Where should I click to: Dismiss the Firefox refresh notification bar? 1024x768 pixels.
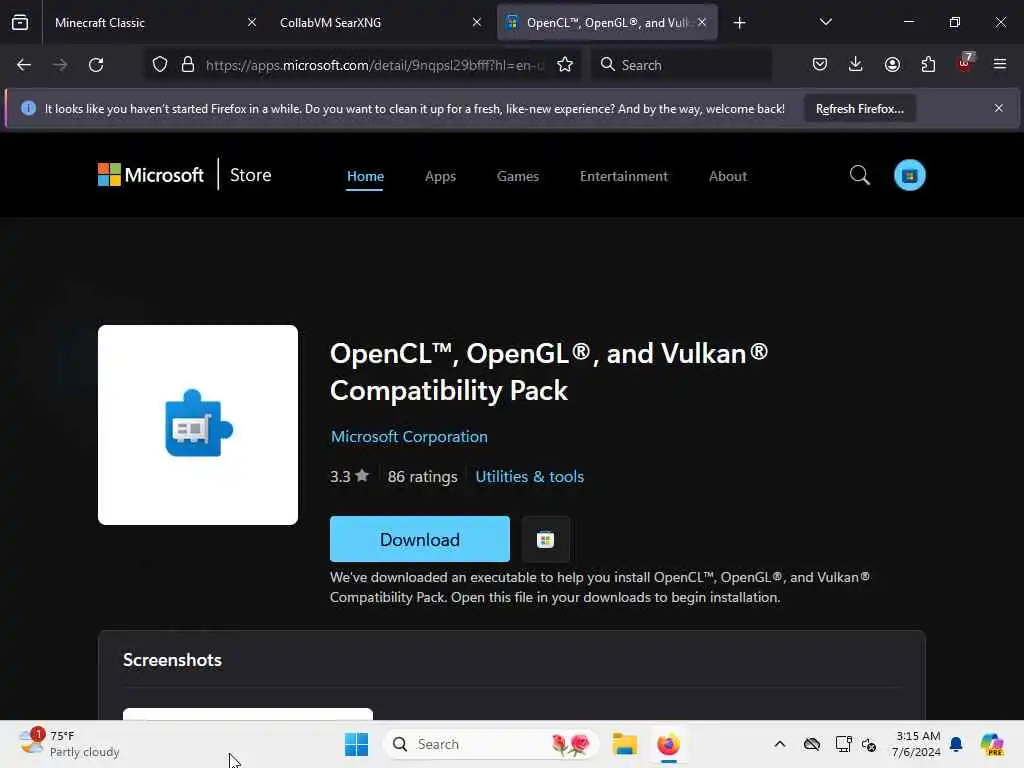click(x=999, y=108)
